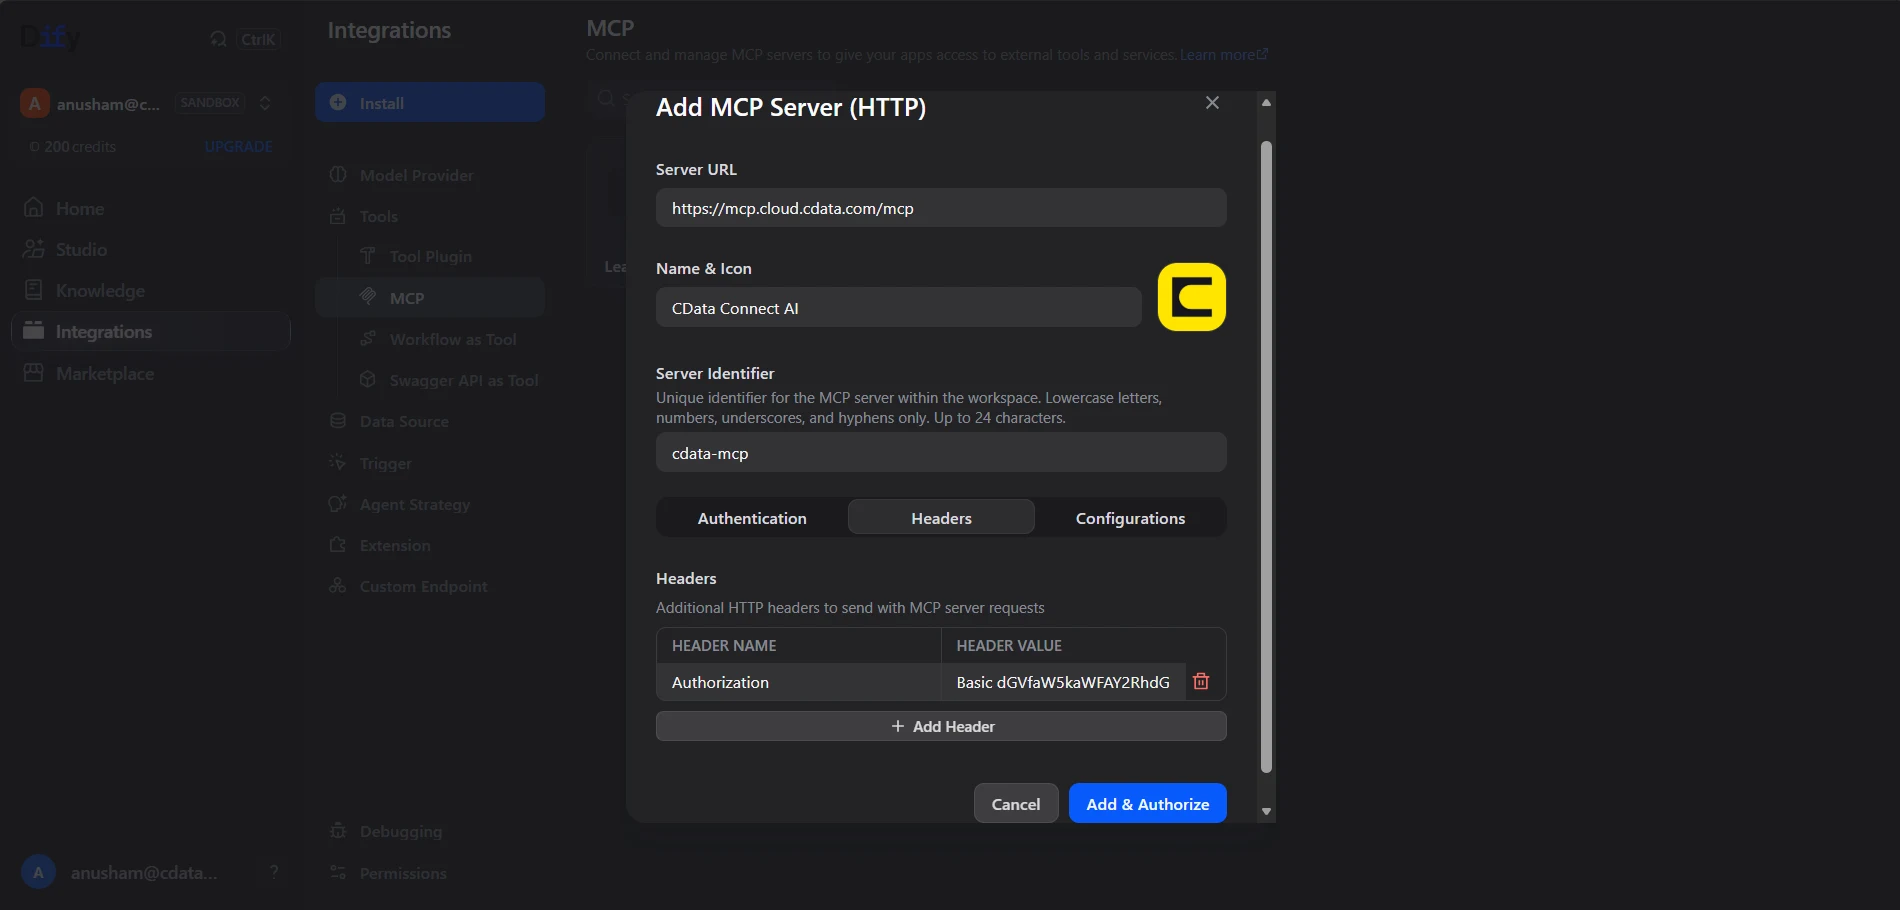The height and width of the screenshot is (910, 1900).
Task: Click the scrollbar up arrow
Action: [1266, 102]
